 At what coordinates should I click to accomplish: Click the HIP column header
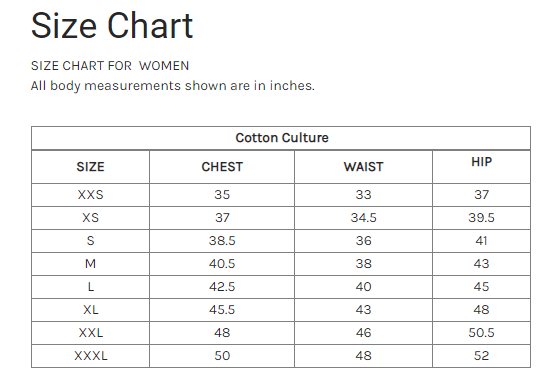(x=481, y=162)
